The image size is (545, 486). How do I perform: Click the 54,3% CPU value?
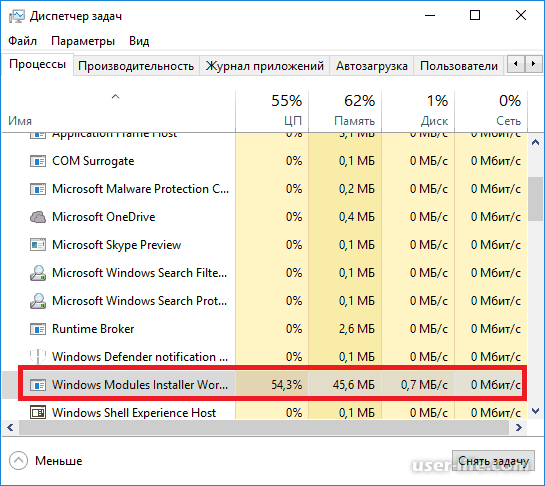[286, 385]
